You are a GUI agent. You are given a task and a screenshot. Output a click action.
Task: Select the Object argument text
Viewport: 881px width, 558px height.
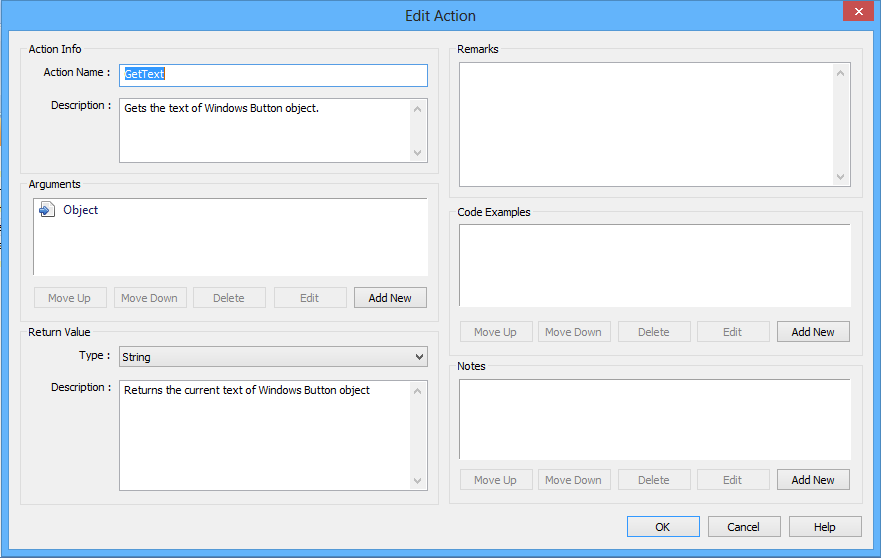[x=80, y=210]
